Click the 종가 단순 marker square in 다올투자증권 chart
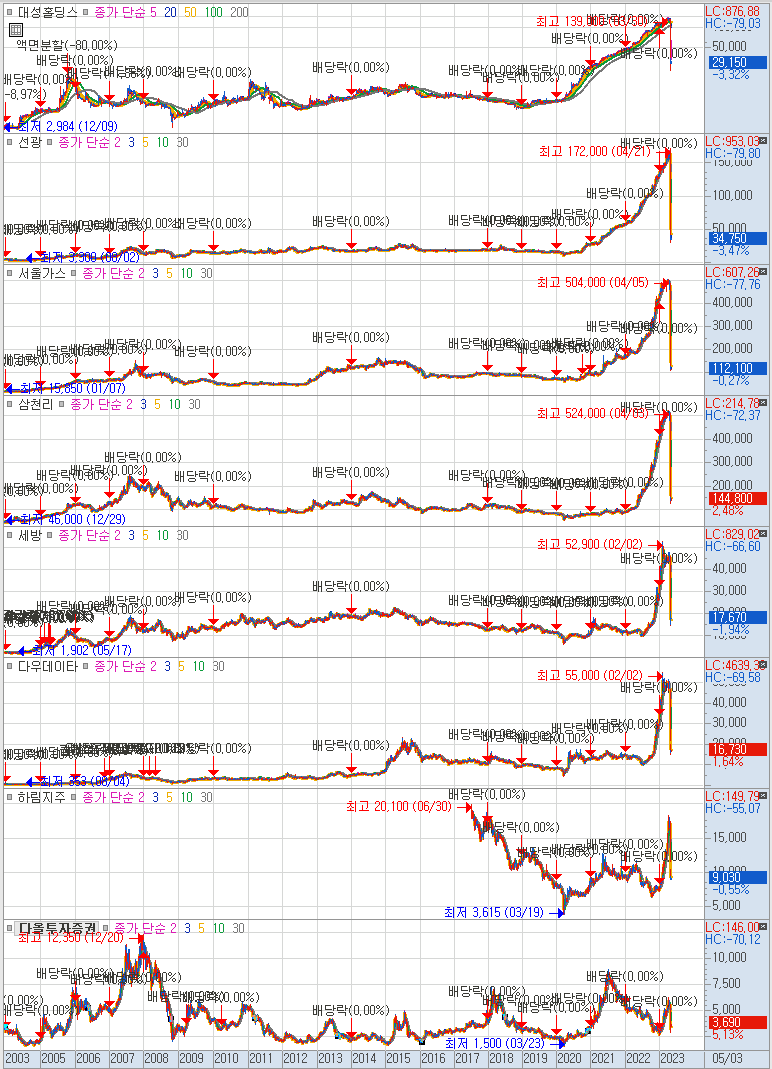Screen dimensions: 772x1069 click(106, 928)
